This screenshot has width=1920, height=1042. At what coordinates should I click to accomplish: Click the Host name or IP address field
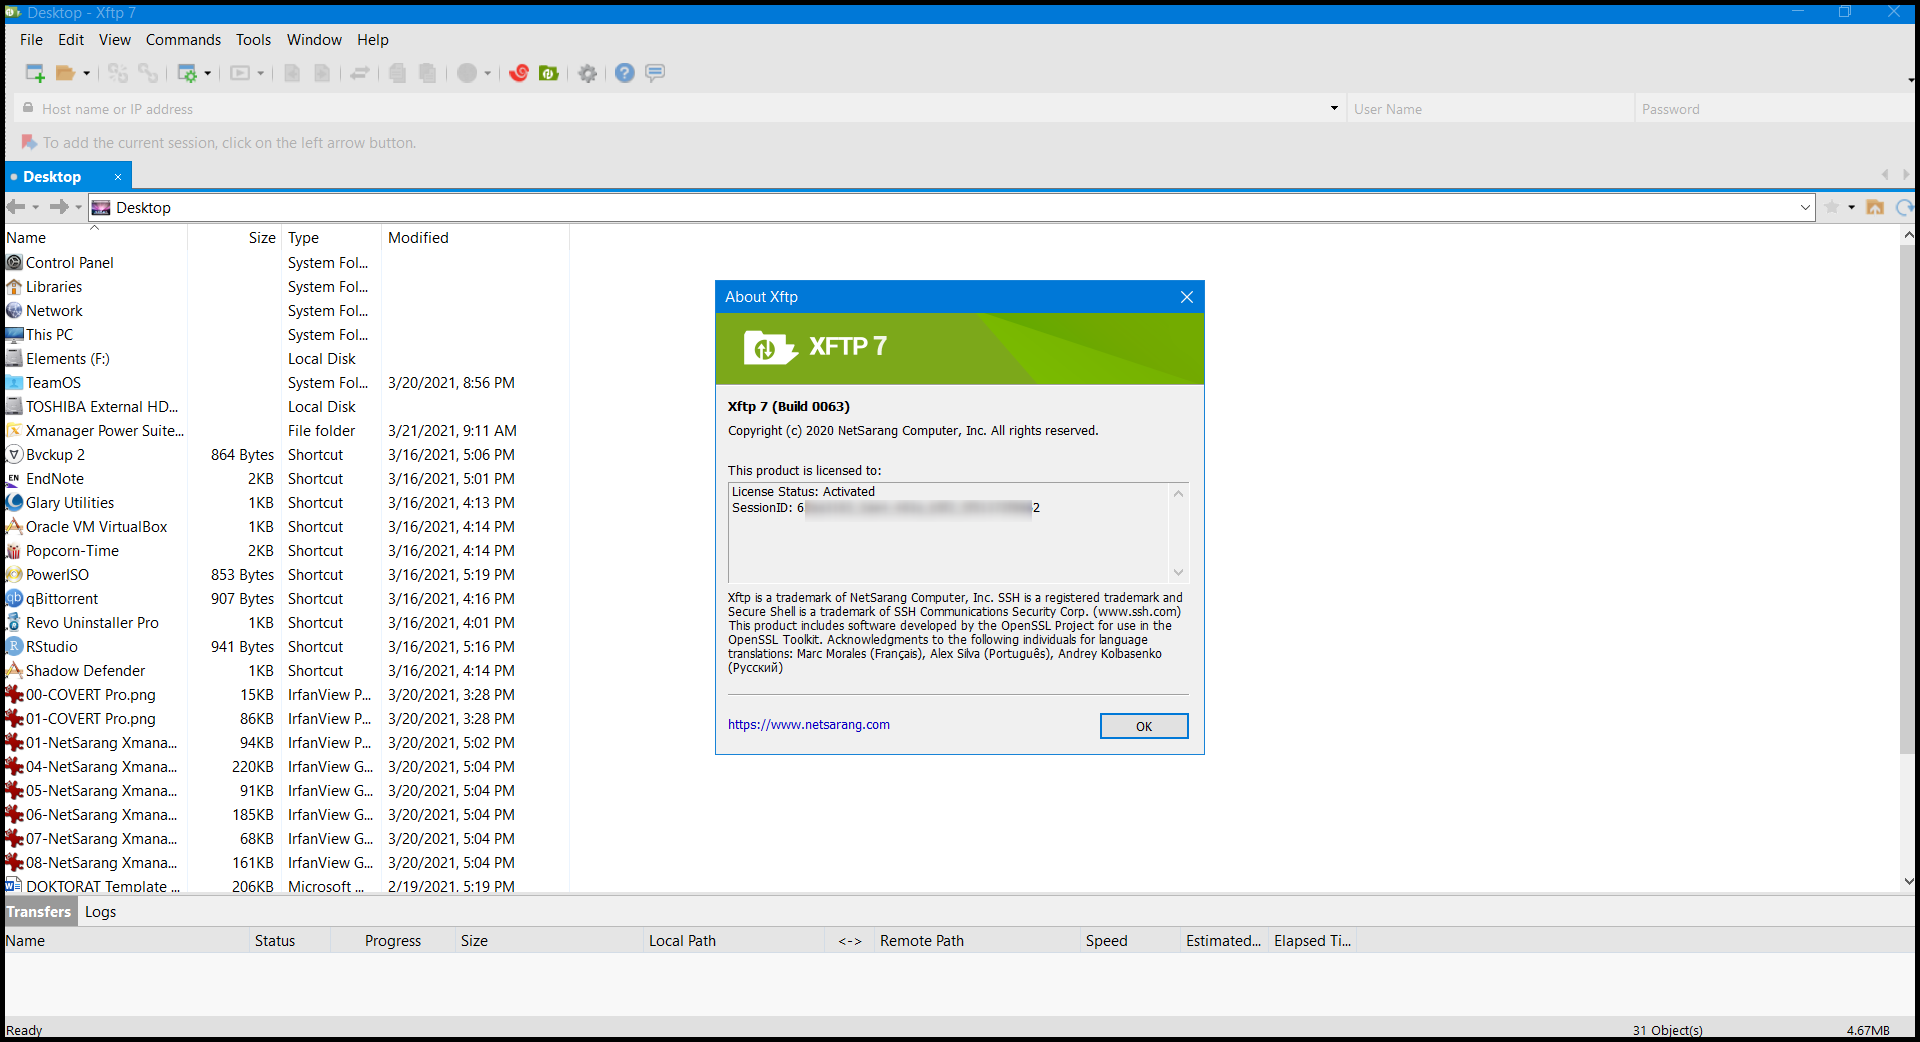coord(680,109)
